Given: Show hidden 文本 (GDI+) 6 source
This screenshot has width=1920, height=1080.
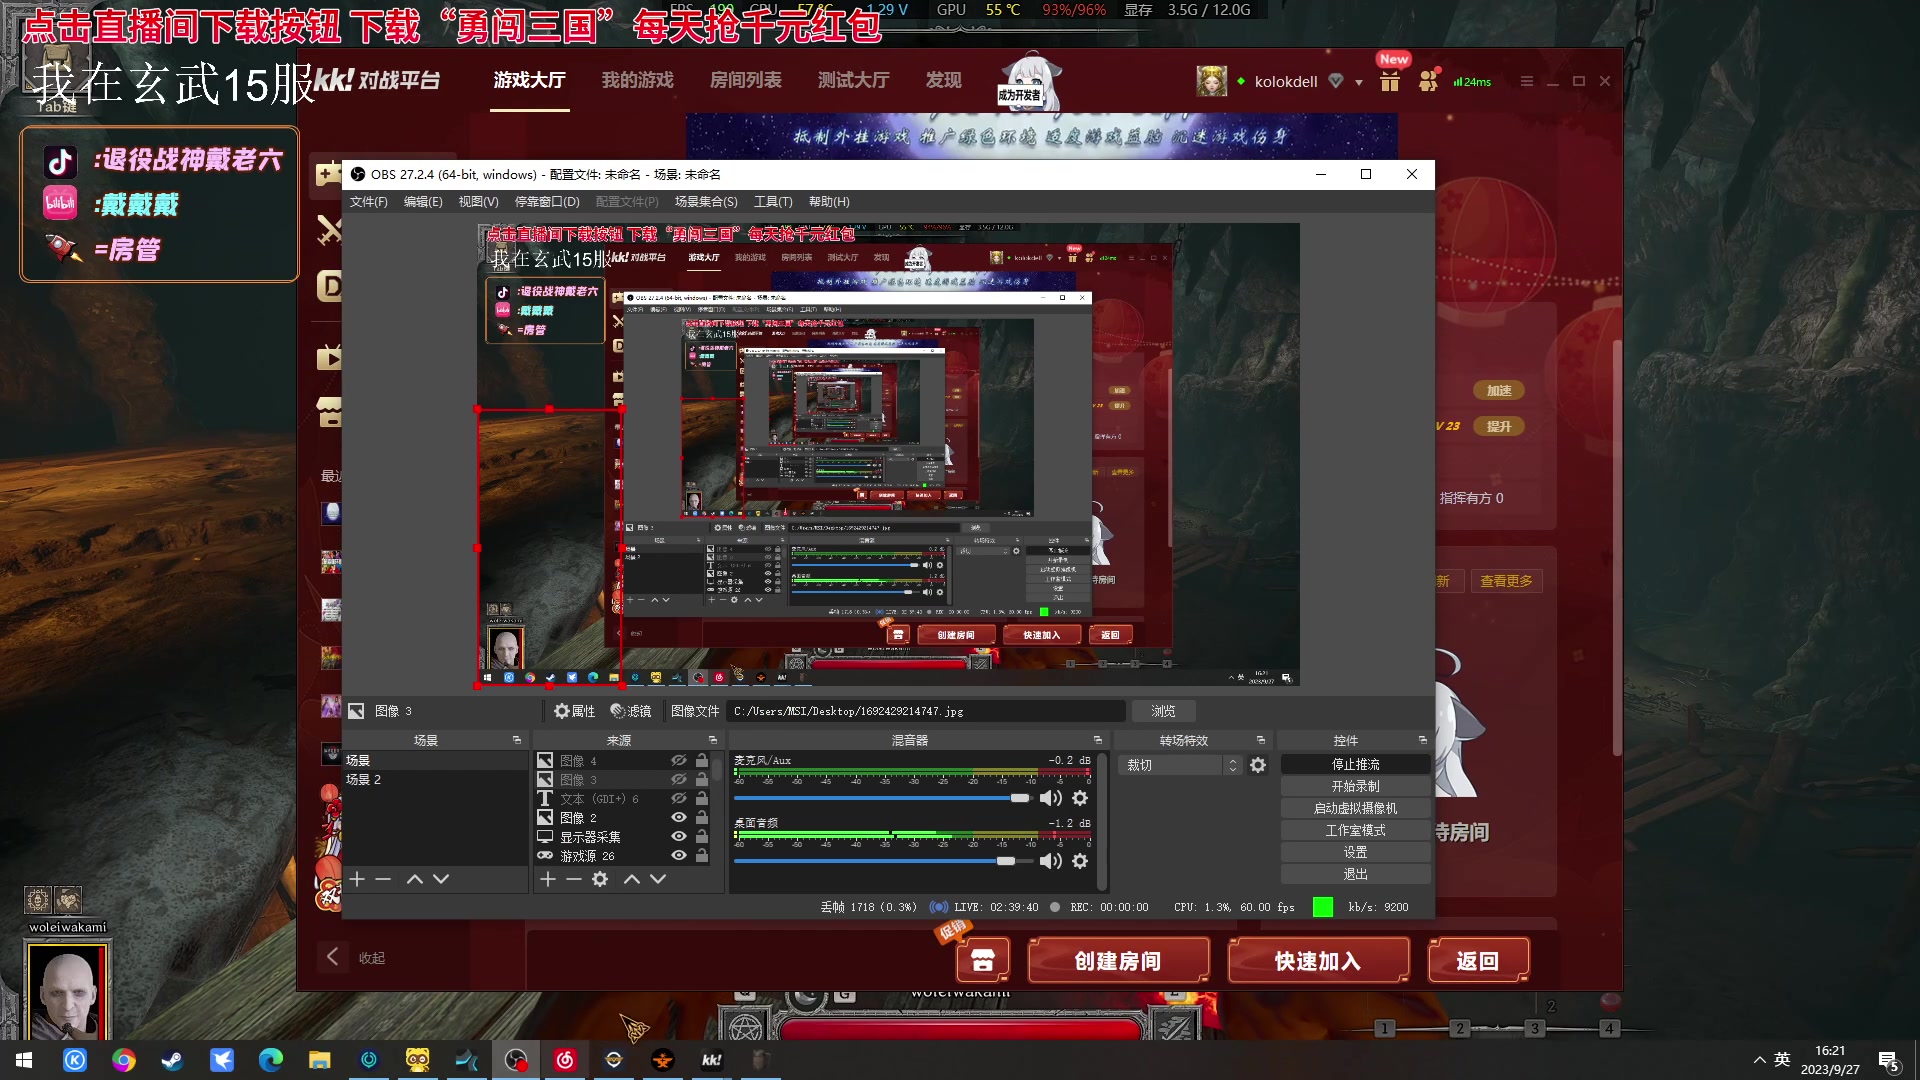Looking at the screenshot, I should pyautogui.click(x=679, y=799).
